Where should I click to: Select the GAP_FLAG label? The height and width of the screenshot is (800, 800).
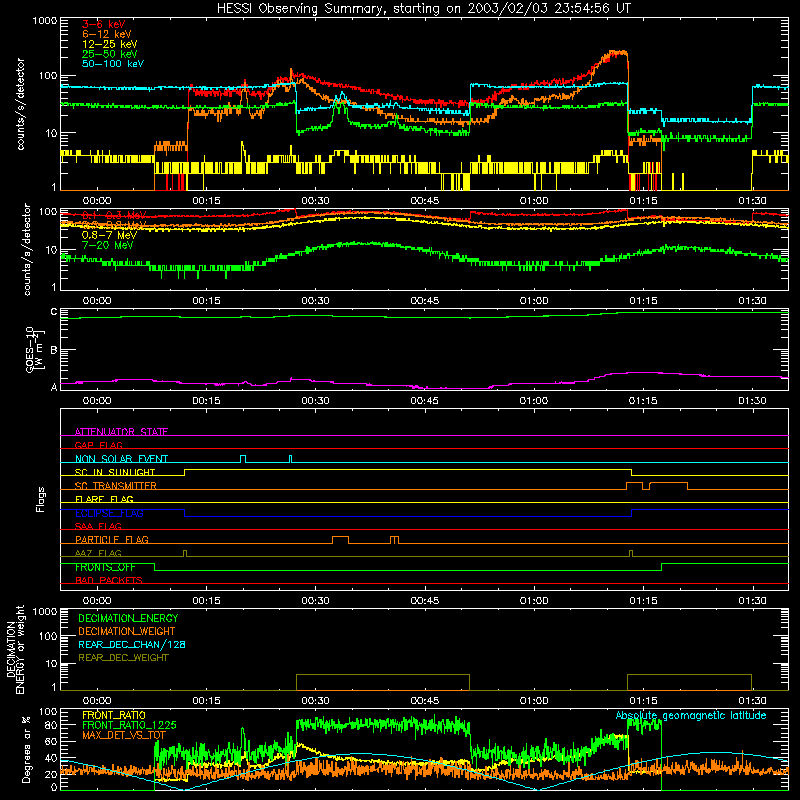tap(98, 445)
